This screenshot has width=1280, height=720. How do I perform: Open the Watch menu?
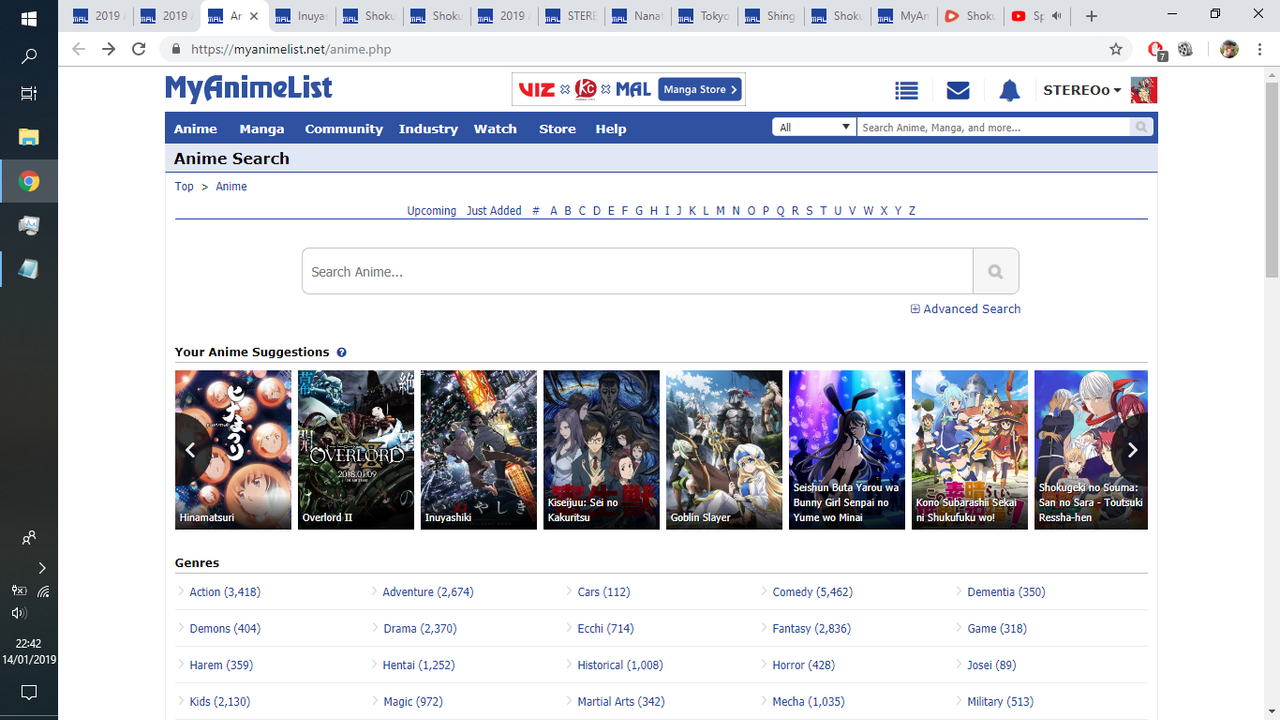495,128
